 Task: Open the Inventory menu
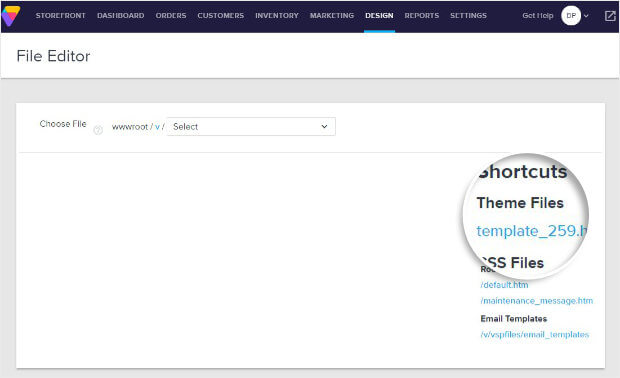pyautogui.click(x=277, y=15)
